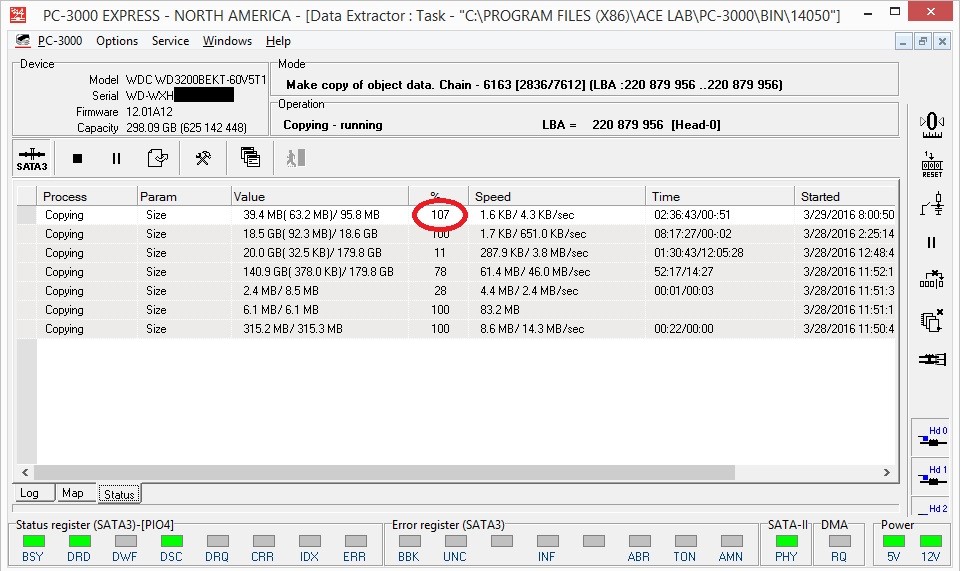Click the UNC error register indicator
961x571 pixels.
[x=455, y=541]
